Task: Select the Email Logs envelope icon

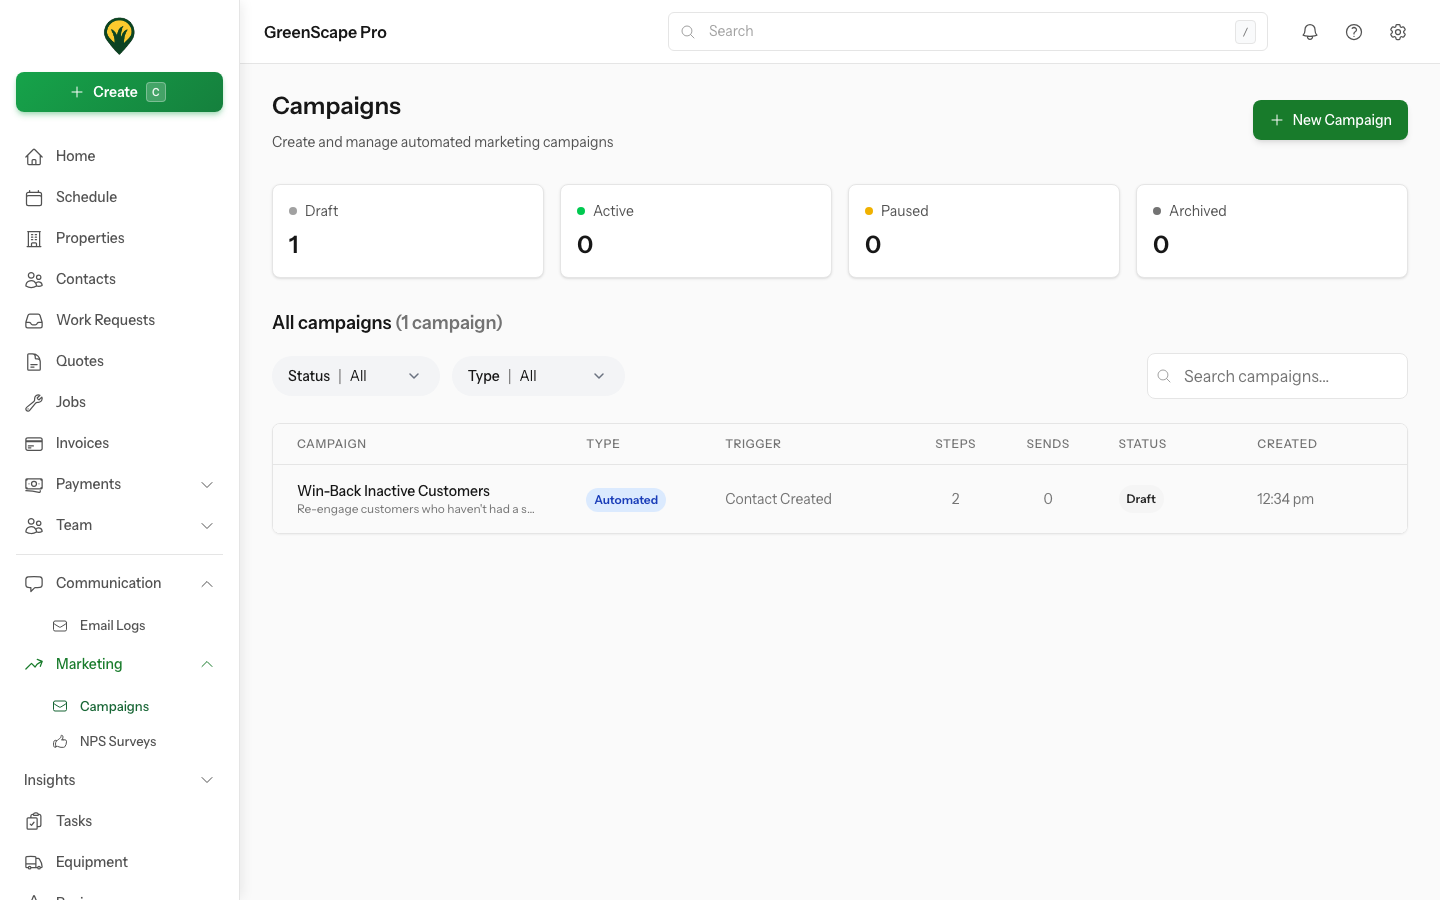Action: 62,624
